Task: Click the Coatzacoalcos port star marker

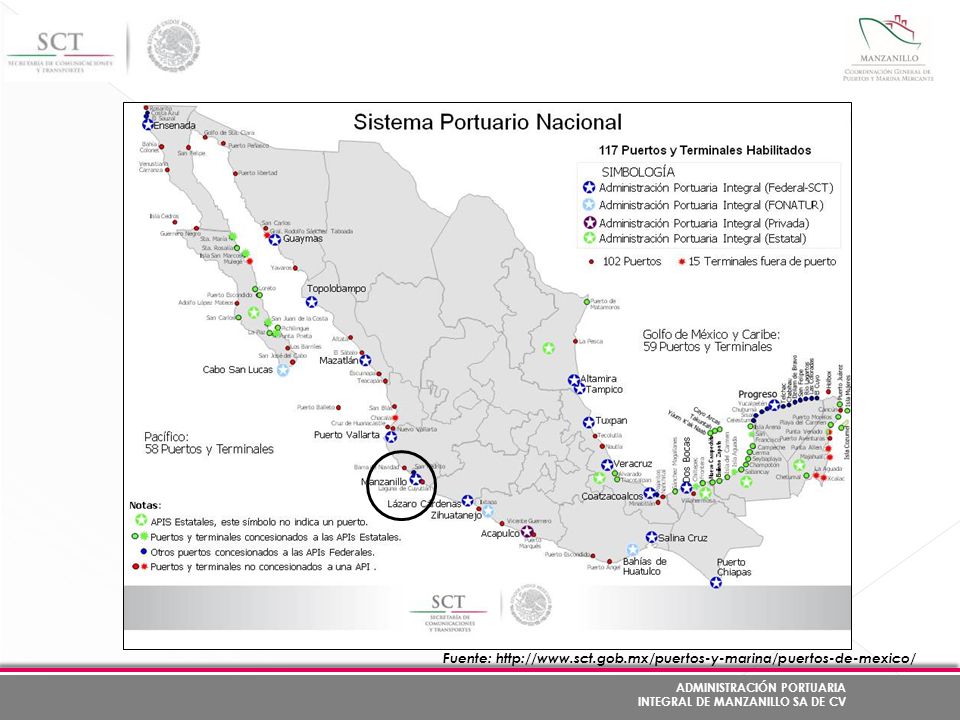Action: 649,493
